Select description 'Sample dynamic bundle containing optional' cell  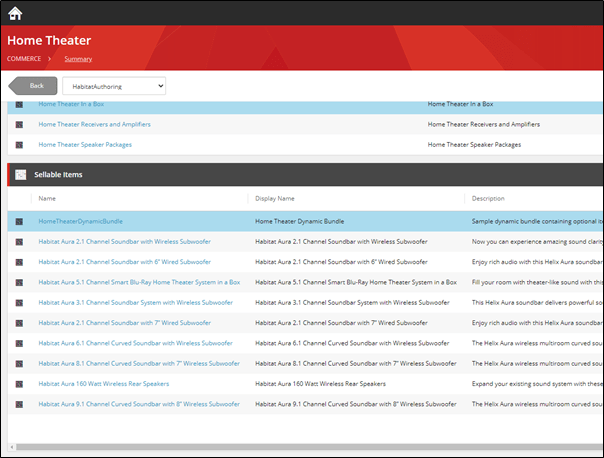(x=537, y=221)
